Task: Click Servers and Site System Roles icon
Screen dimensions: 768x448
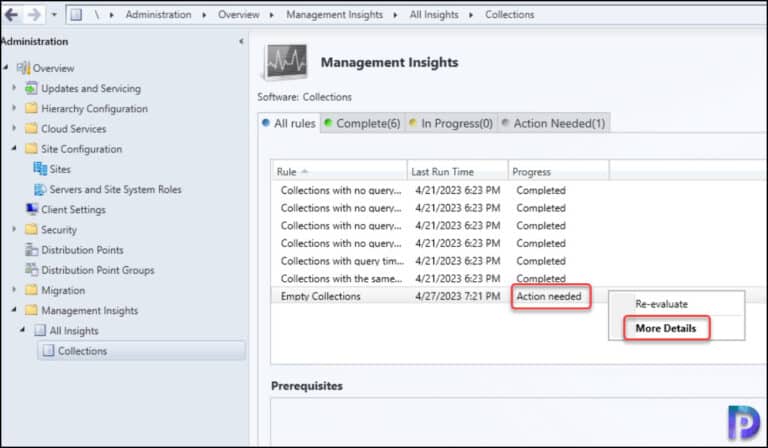Action: click(40, 189)
